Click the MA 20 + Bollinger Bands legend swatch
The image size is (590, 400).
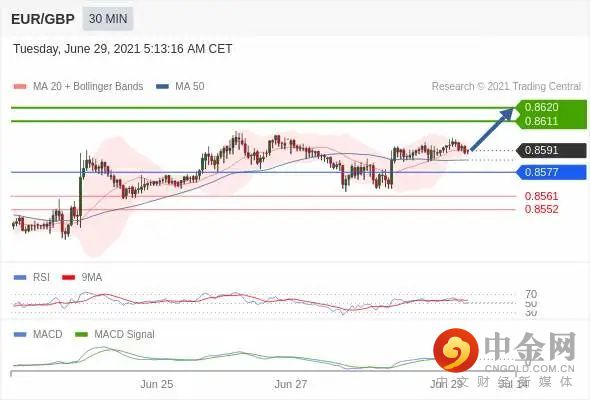pyautogui.click(x=20, y=87)
